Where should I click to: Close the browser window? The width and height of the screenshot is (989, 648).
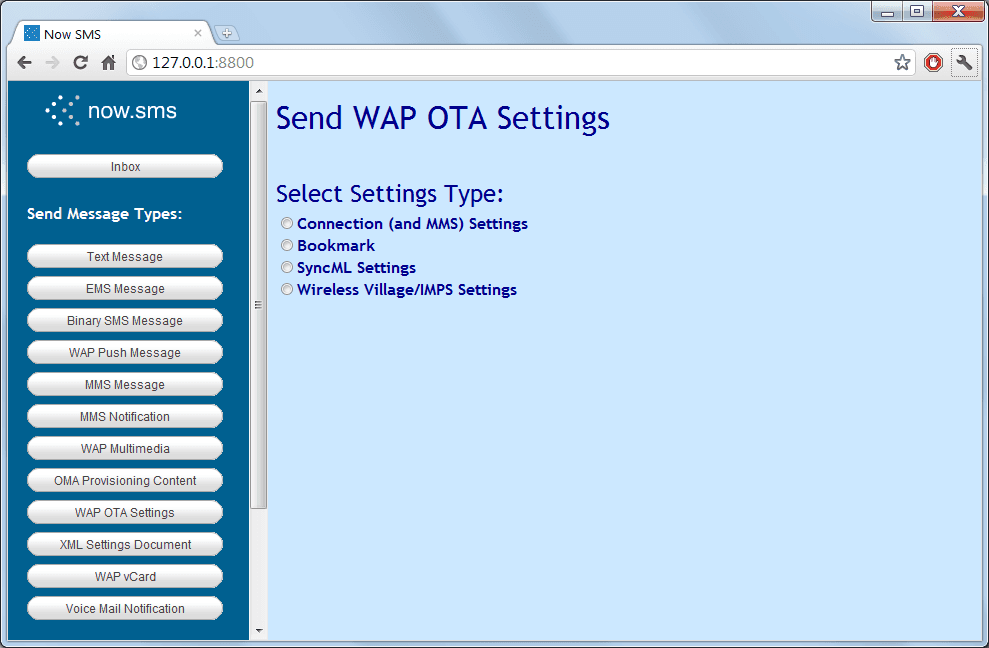[x=958, y=11]
